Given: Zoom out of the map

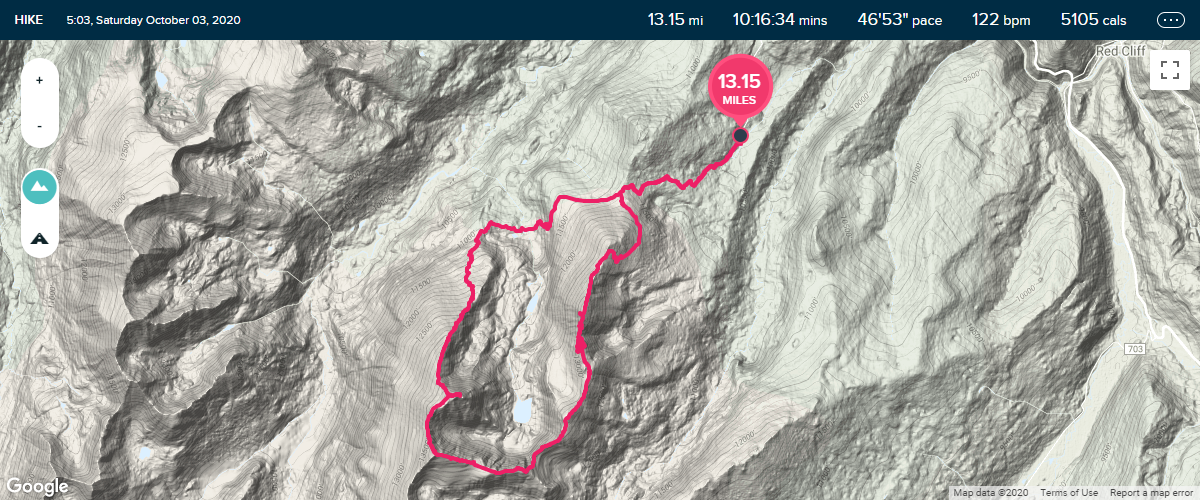Looking at the screenshot, I should tap(39, 126).
